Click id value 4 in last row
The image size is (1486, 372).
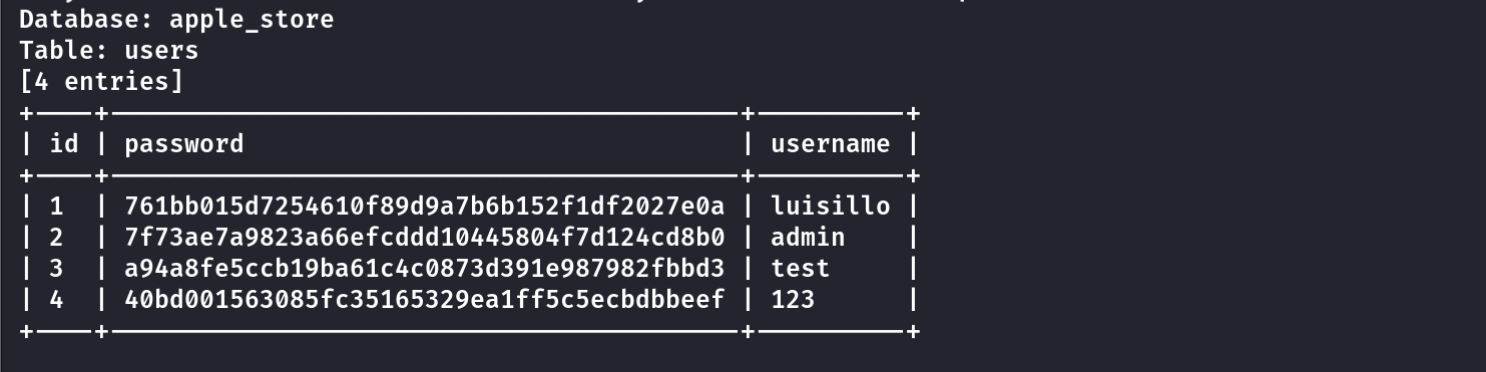[x=57, y=299]
